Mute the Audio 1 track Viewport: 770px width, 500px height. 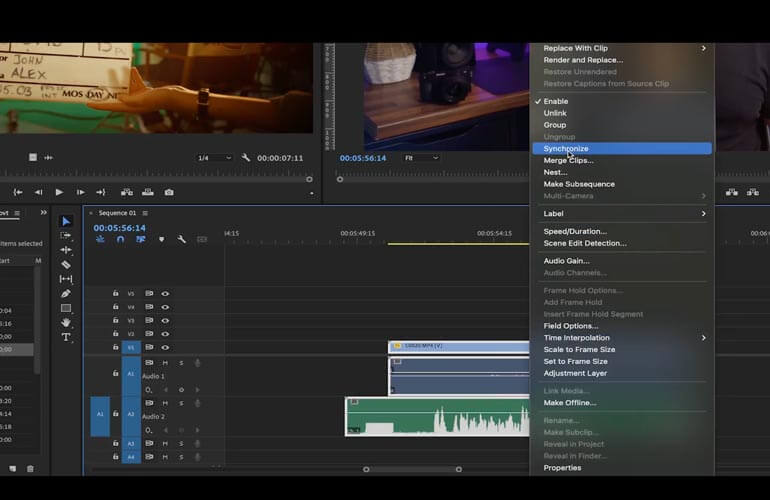tap(165, 362)
